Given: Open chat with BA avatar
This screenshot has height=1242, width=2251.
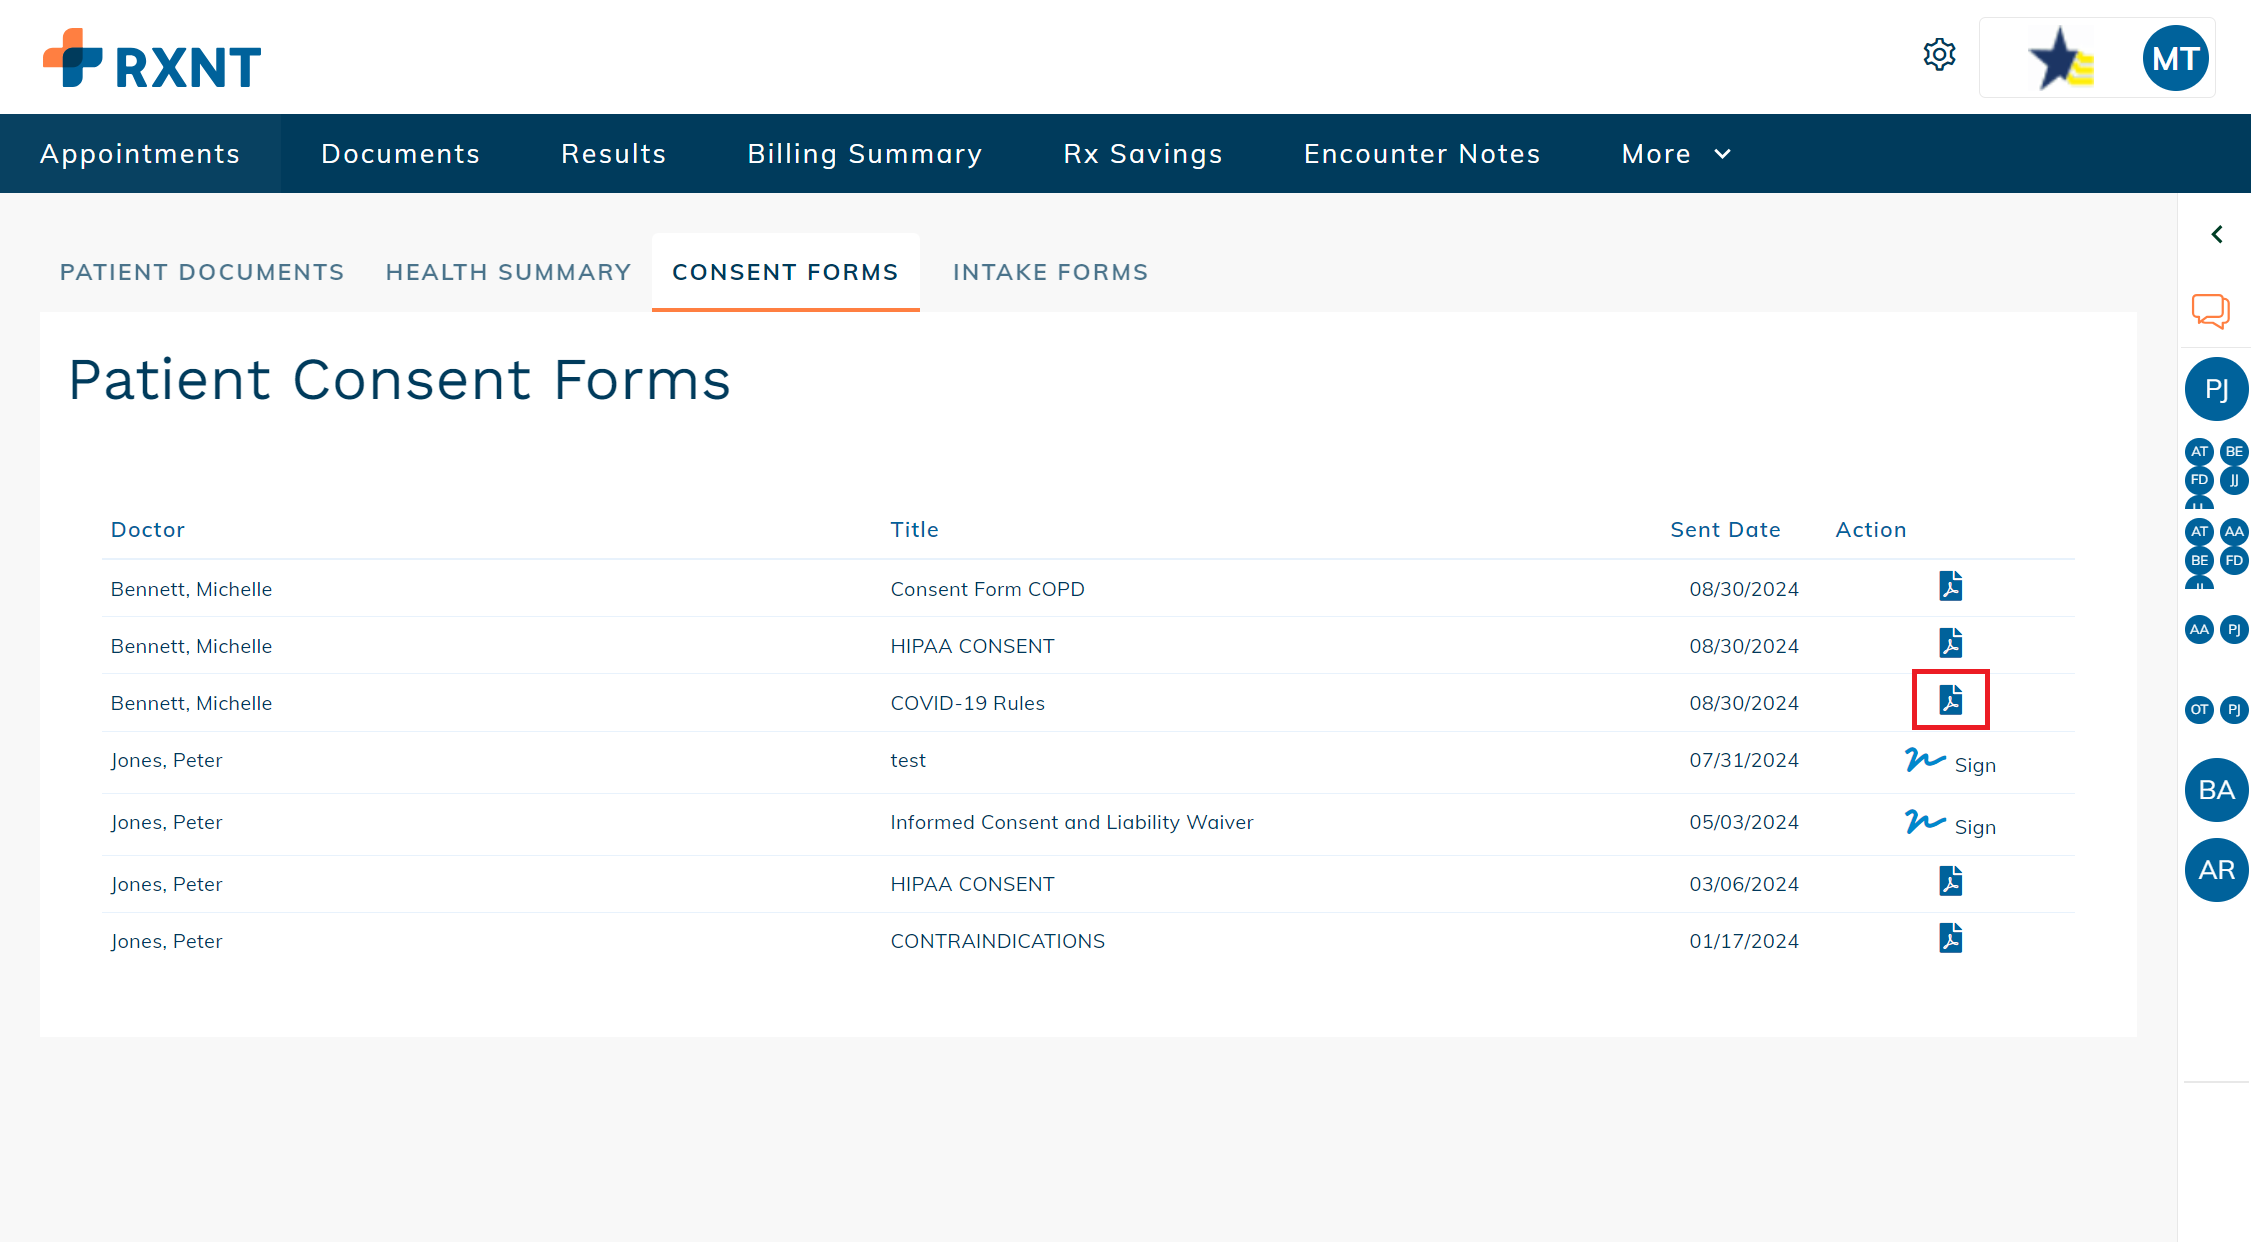Looking at the screenshot, I should (x=2216, y=790).
